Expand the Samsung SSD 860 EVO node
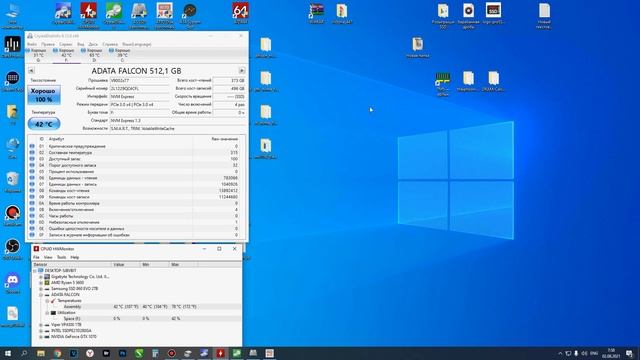The height and width of the screenshot is (360, 640). coord(41,289)
